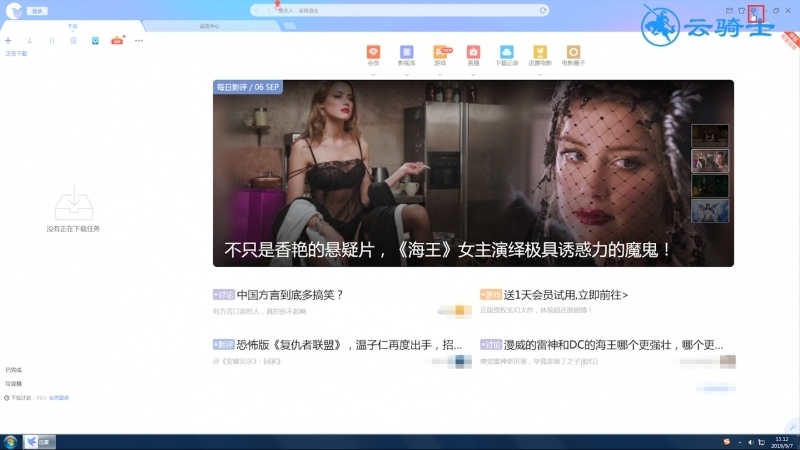Click the delete task icon in the toolbar

(x=73, y=40)
